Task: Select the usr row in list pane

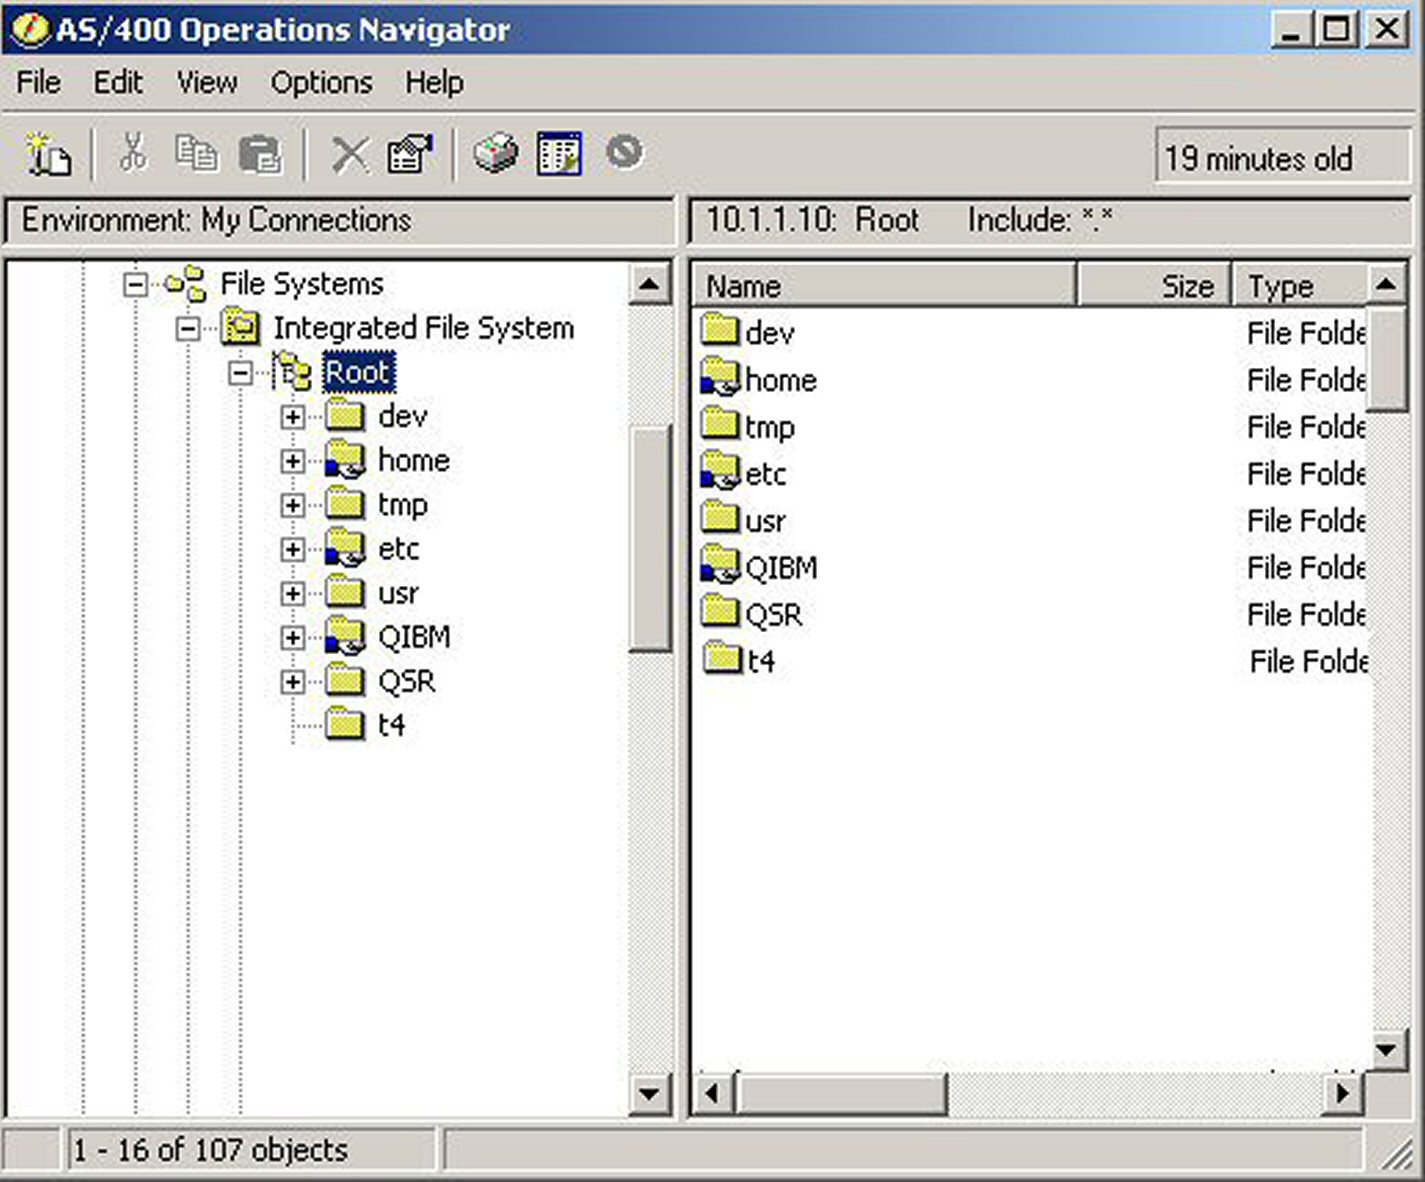Action: pos(1033,520)
